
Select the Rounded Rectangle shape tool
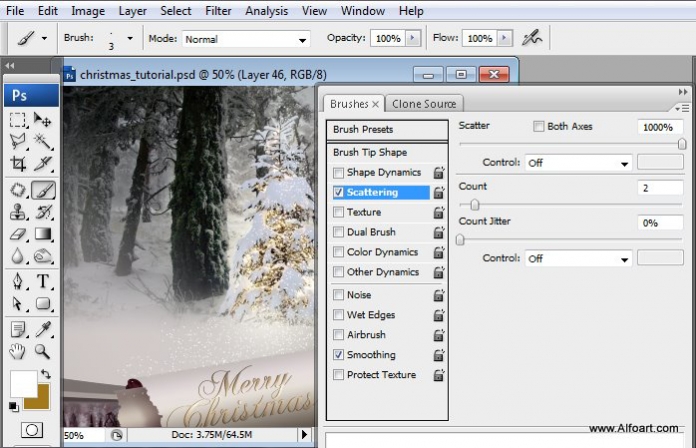coord(43,304)
